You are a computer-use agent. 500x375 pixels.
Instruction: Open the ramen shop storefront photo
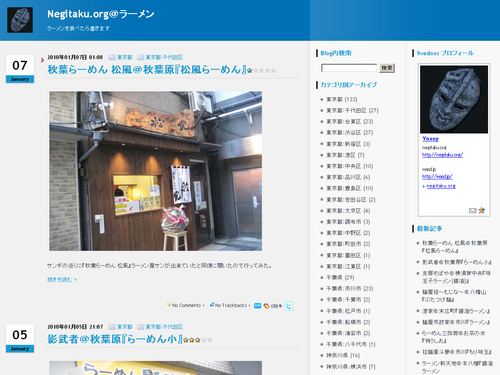156,171
